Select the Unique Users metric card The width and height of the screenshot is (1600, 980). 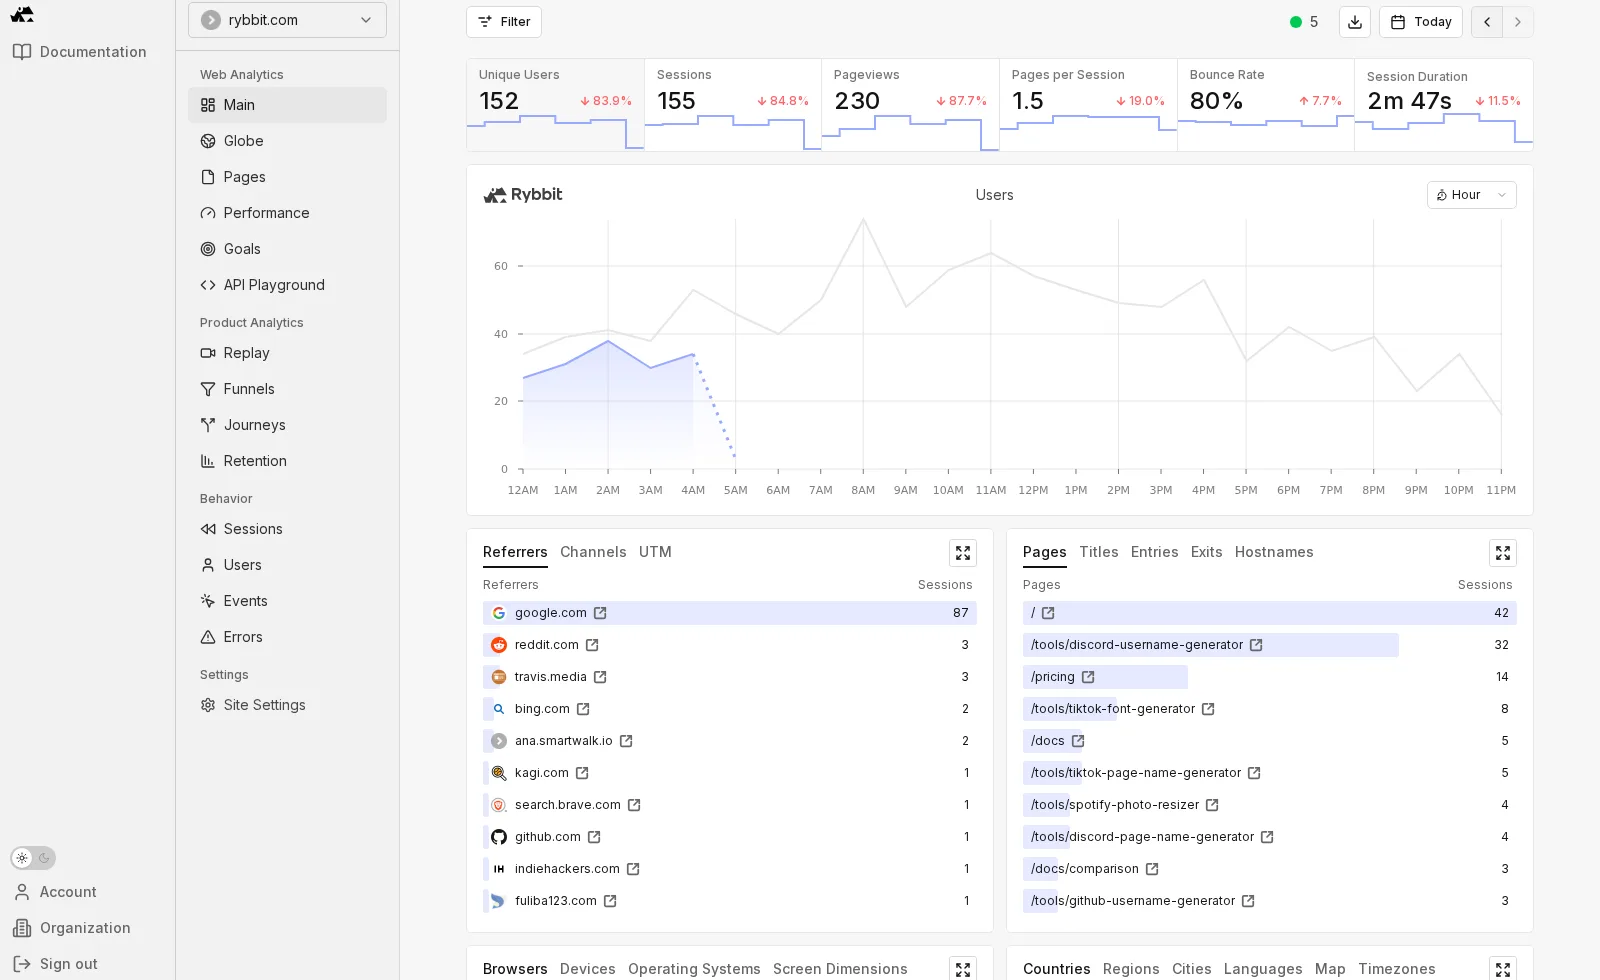[x=555, y=105]
